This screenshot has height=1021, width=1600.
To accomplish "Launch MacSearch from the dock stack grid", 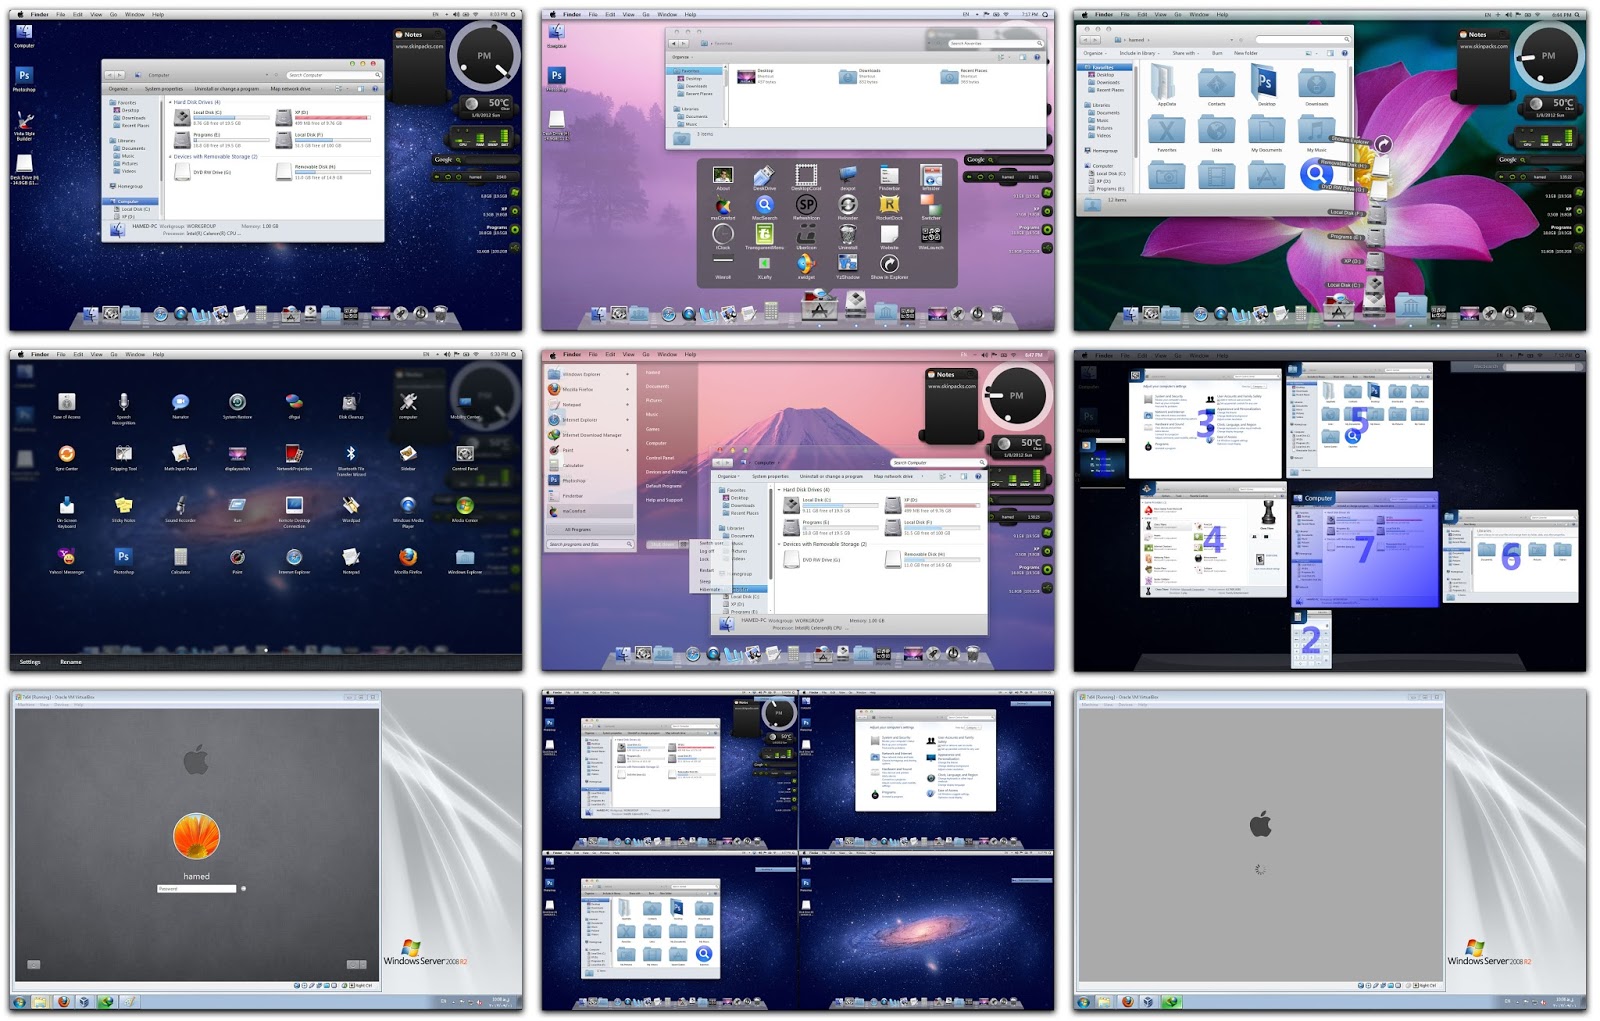I will pyautogui.click(x=764, y=205).
